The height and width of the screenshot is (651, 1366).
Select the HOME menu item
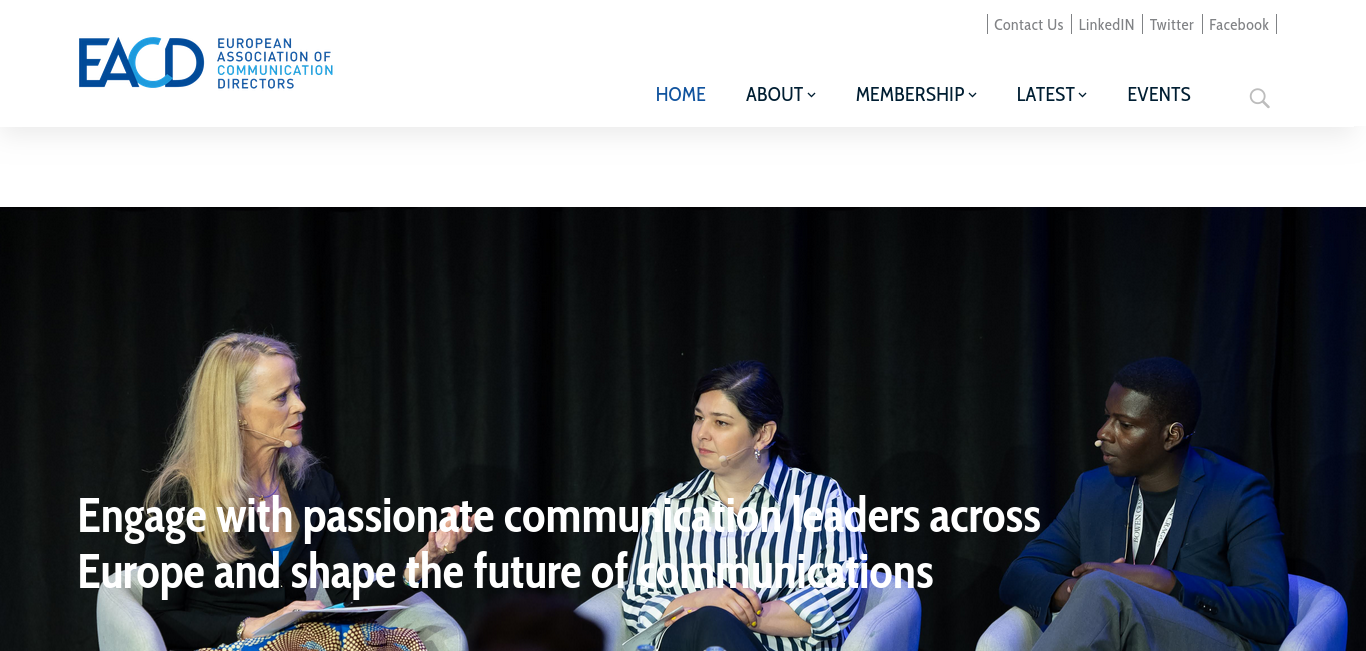tap(680, 94)
